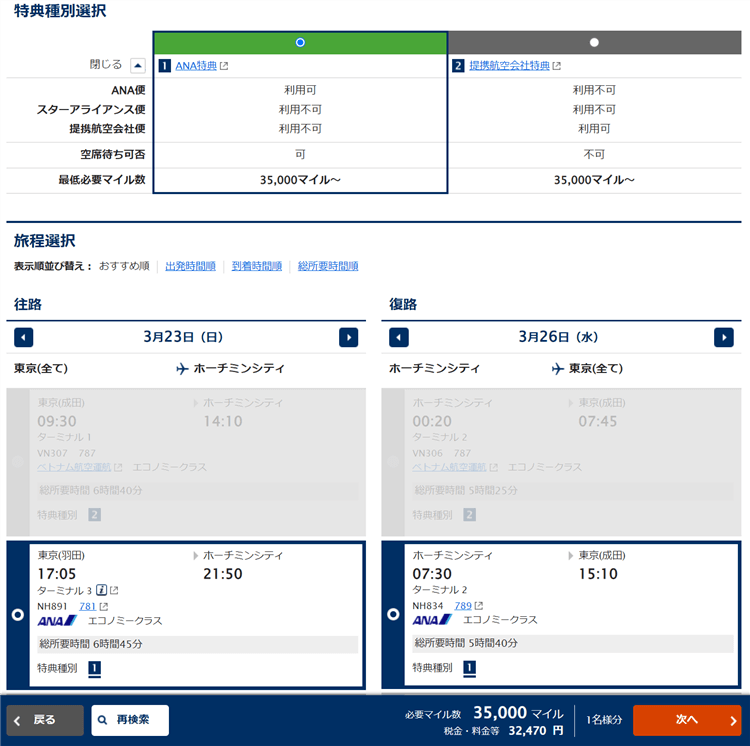
Task: Go to previous outbound date before 3月23日
Action: coord(24,337)
